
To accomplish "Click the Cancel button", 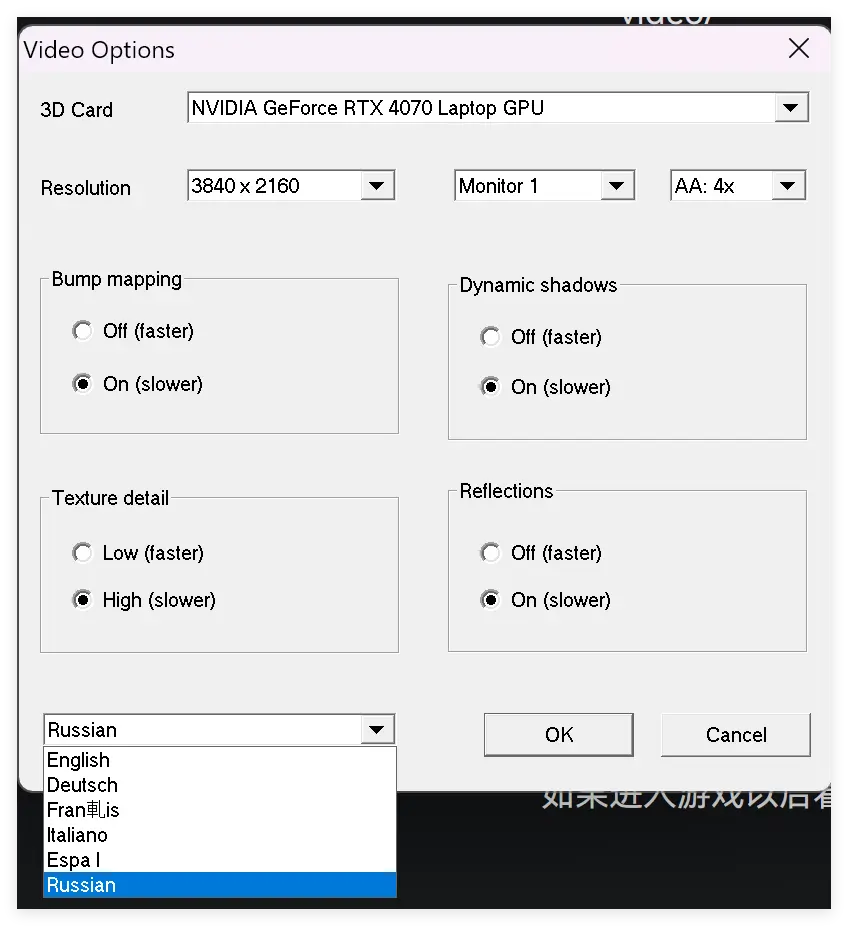I will [x=736, y=735].
